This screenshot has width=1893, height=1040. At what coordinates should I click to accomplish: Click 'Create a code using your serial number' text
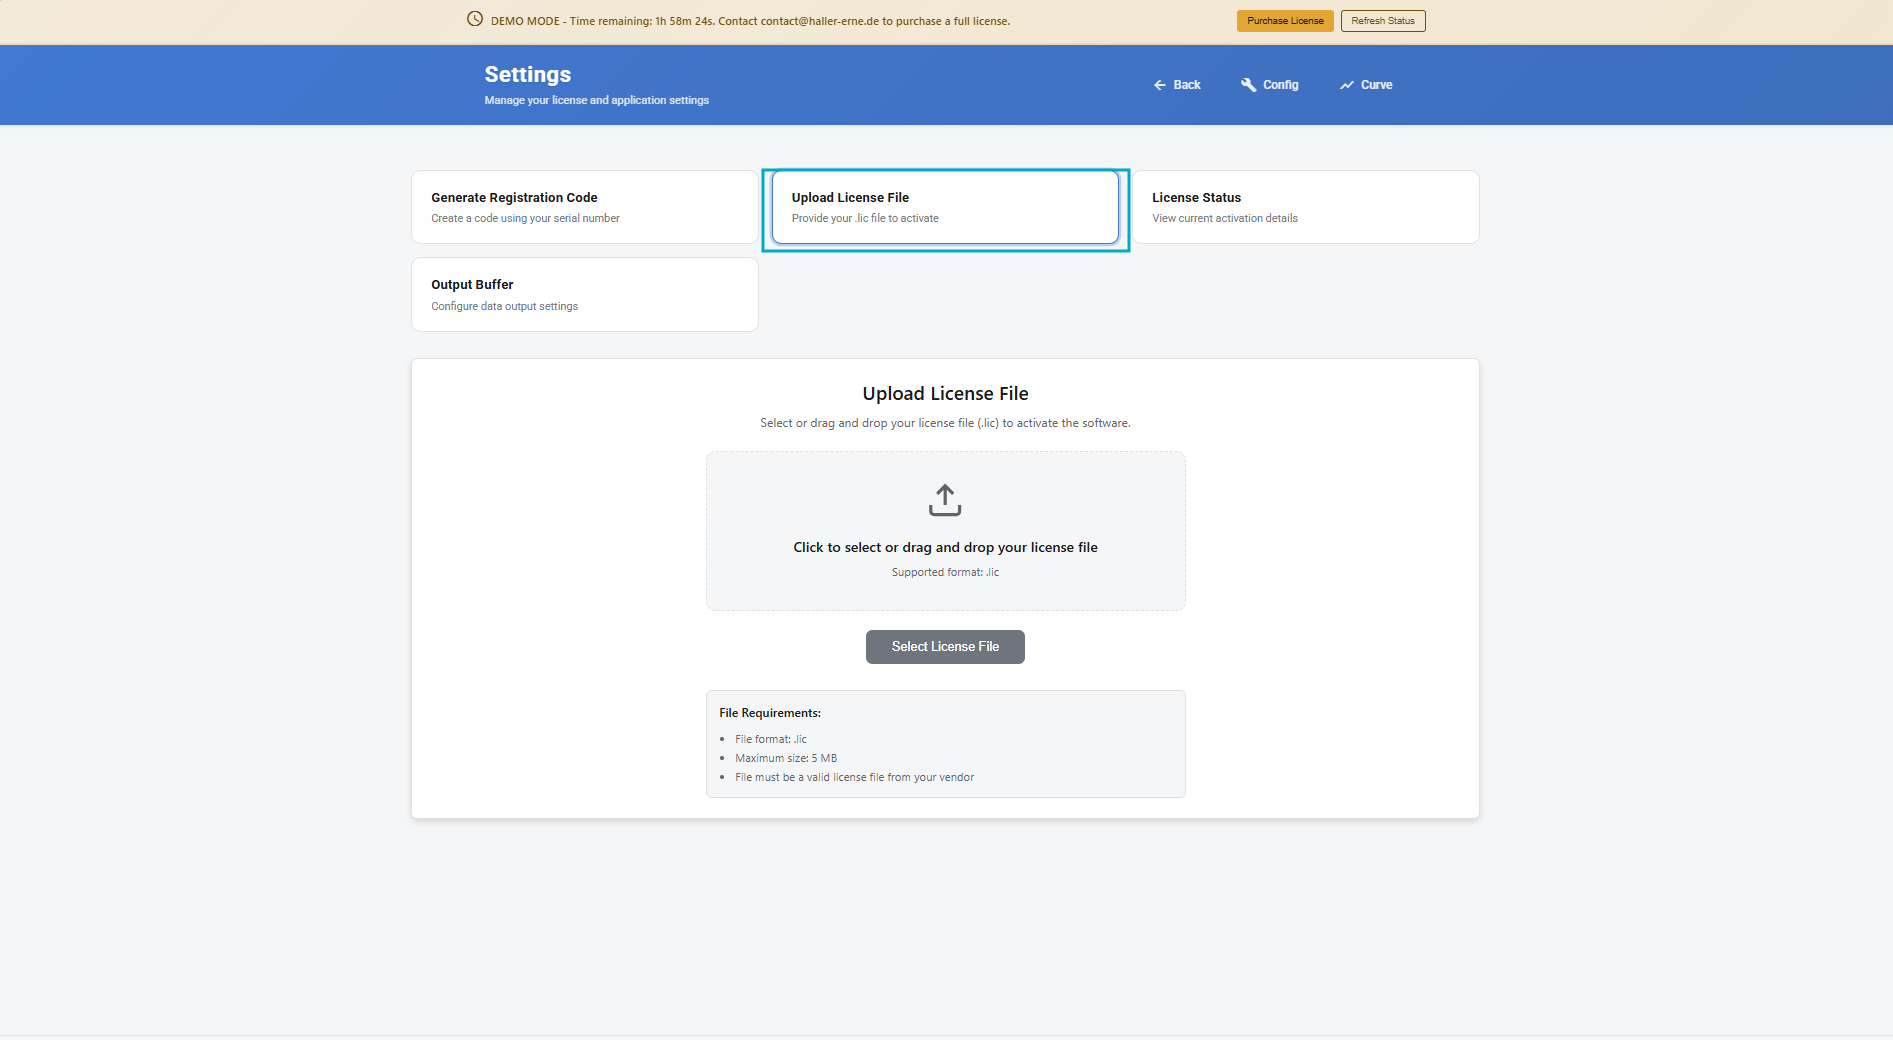tap(525, 218)
